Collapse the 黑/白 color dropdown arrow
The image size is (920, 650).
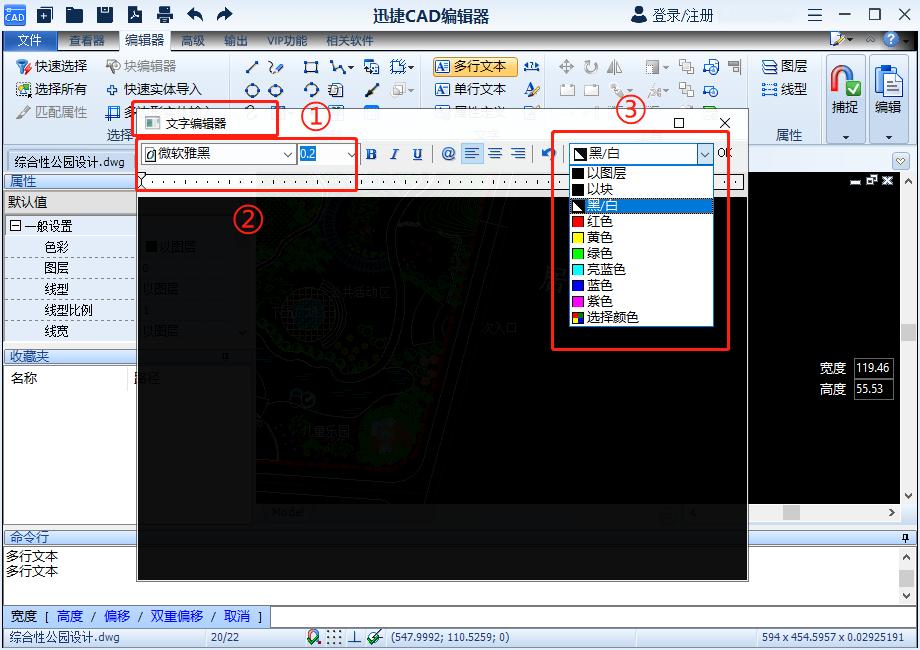coord(705,154)
